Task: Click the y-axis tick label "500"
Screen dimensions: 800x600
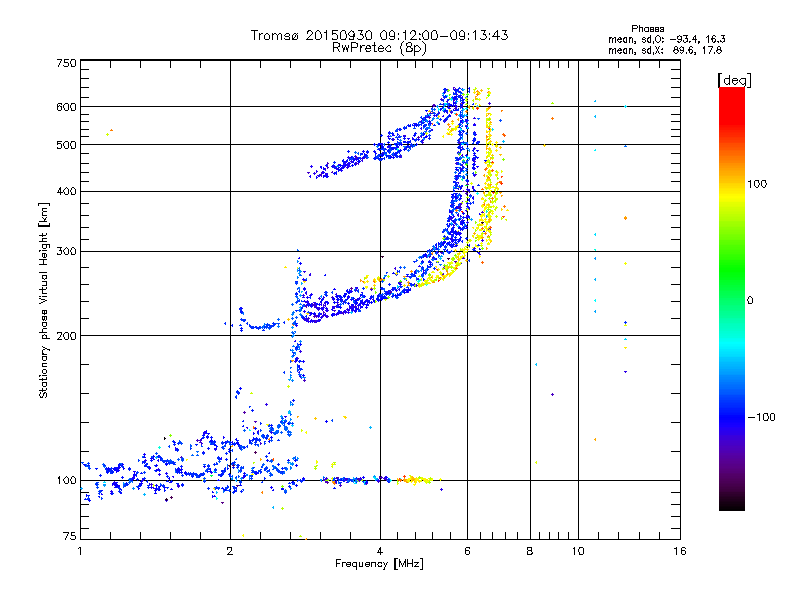Action: tap(67, 145)
